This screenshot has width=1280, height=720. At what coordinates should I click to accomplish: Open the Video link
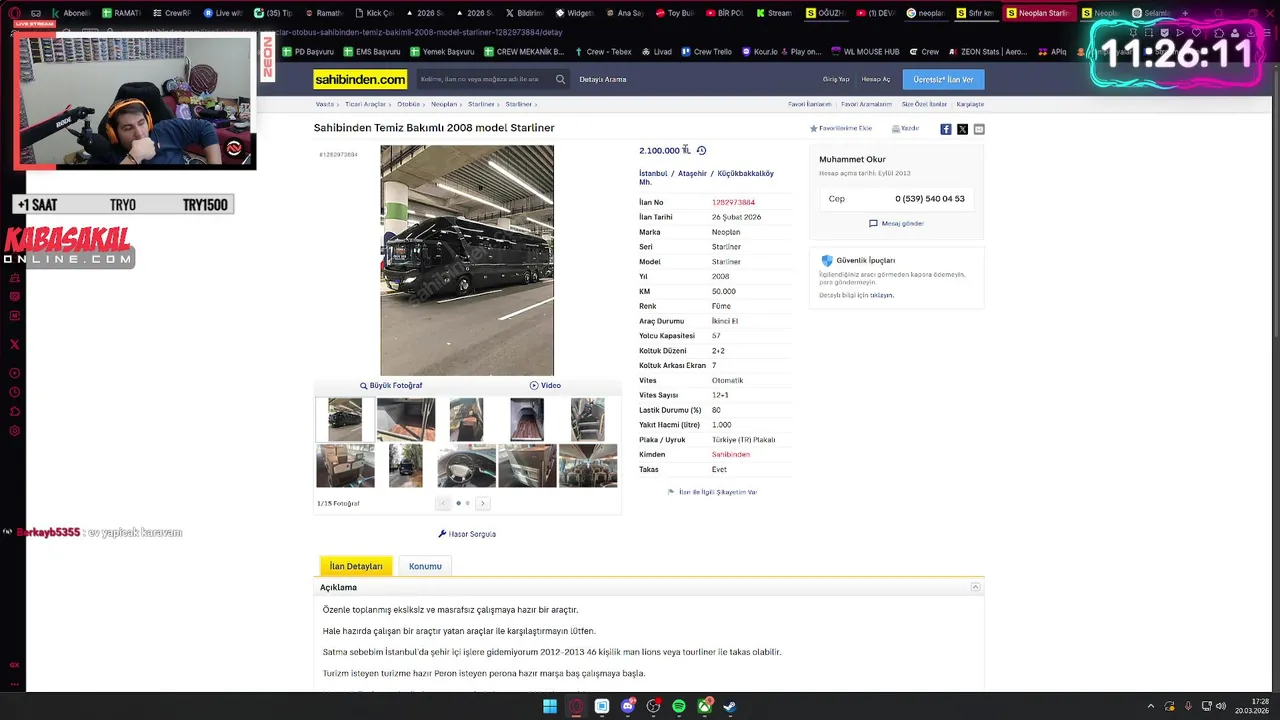pyautogui.click(x=545, y=385)
